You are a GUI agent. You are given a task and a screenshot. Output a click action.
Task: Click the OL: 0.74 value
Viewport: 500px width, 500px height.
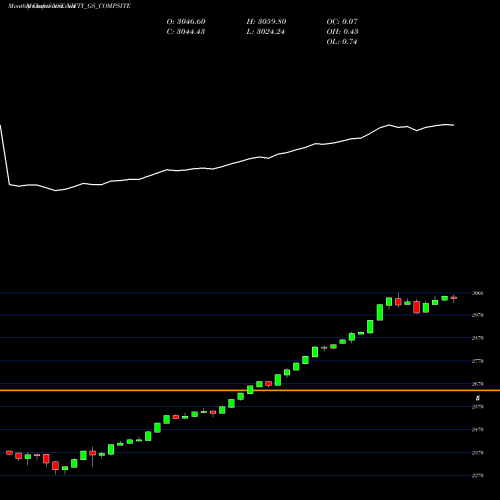(x=342, y=42)
